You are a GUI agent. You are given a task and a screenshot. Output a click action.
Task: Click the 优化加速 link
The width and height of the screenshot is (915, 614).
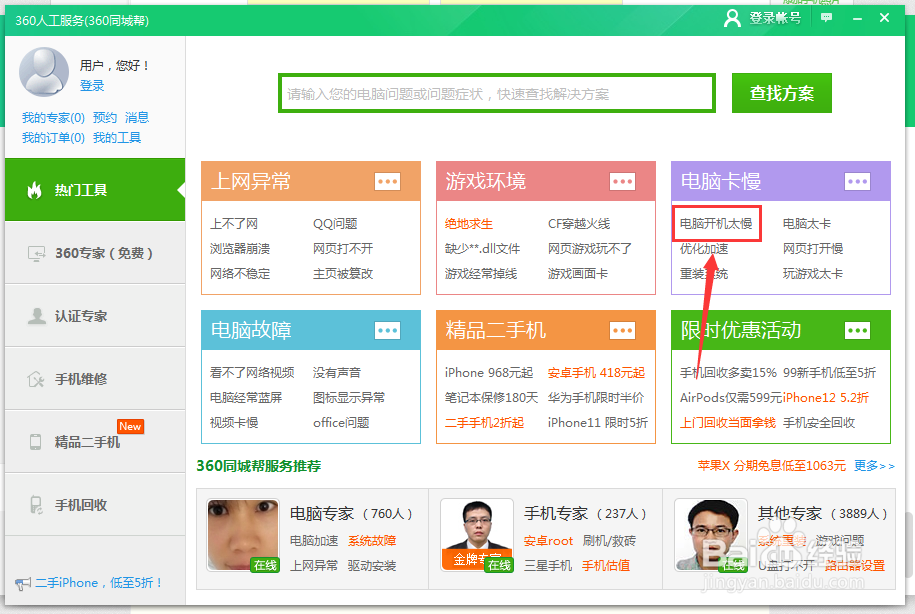tap(706, 248)
